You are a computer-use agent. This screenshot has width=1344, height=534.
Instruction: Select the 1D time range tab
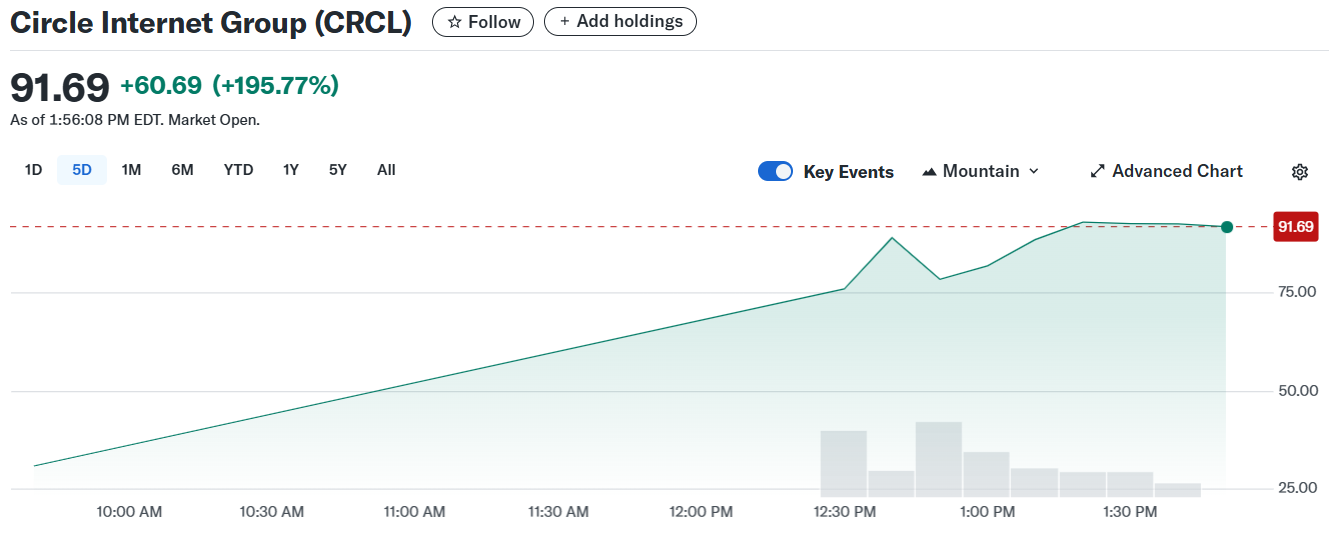coord(33,170)
